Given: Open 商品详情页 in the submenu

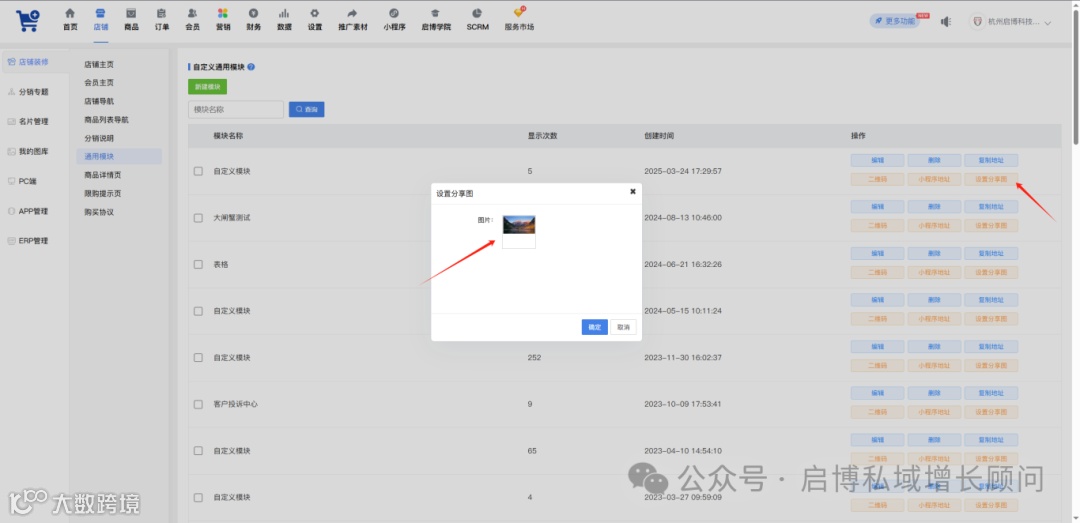Looking at the screenshot, I should click(103, 175).
